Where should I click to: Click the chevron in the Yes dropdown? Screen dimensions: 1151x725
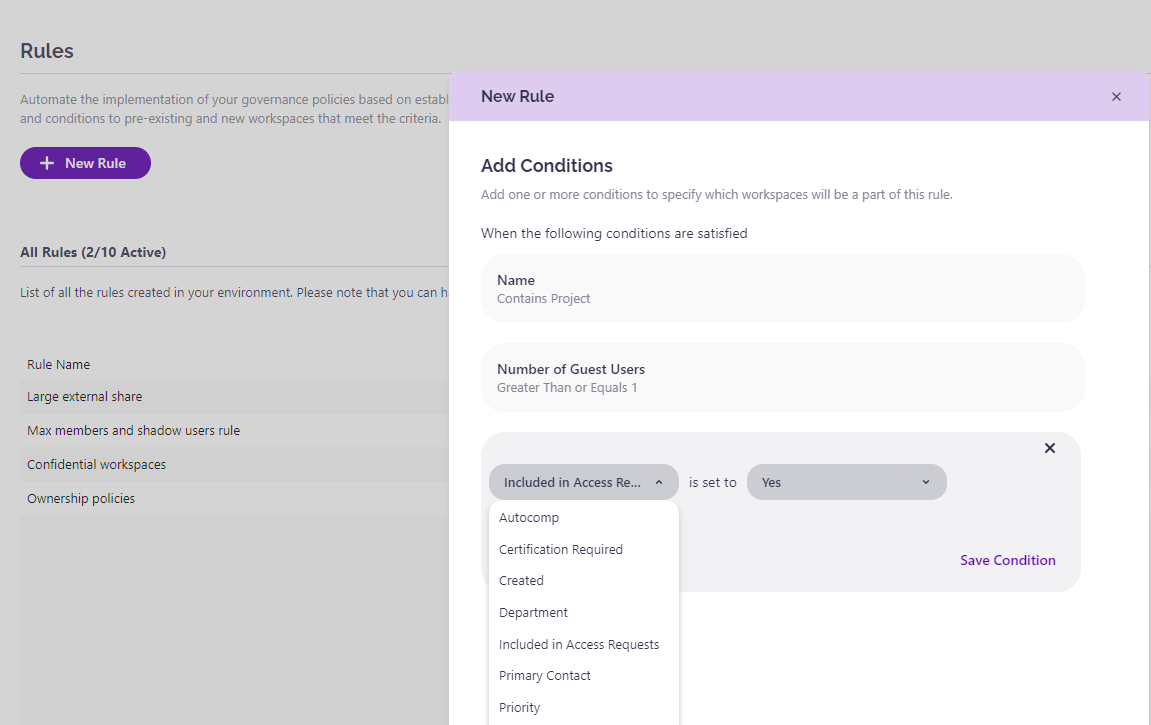(925, 482)
